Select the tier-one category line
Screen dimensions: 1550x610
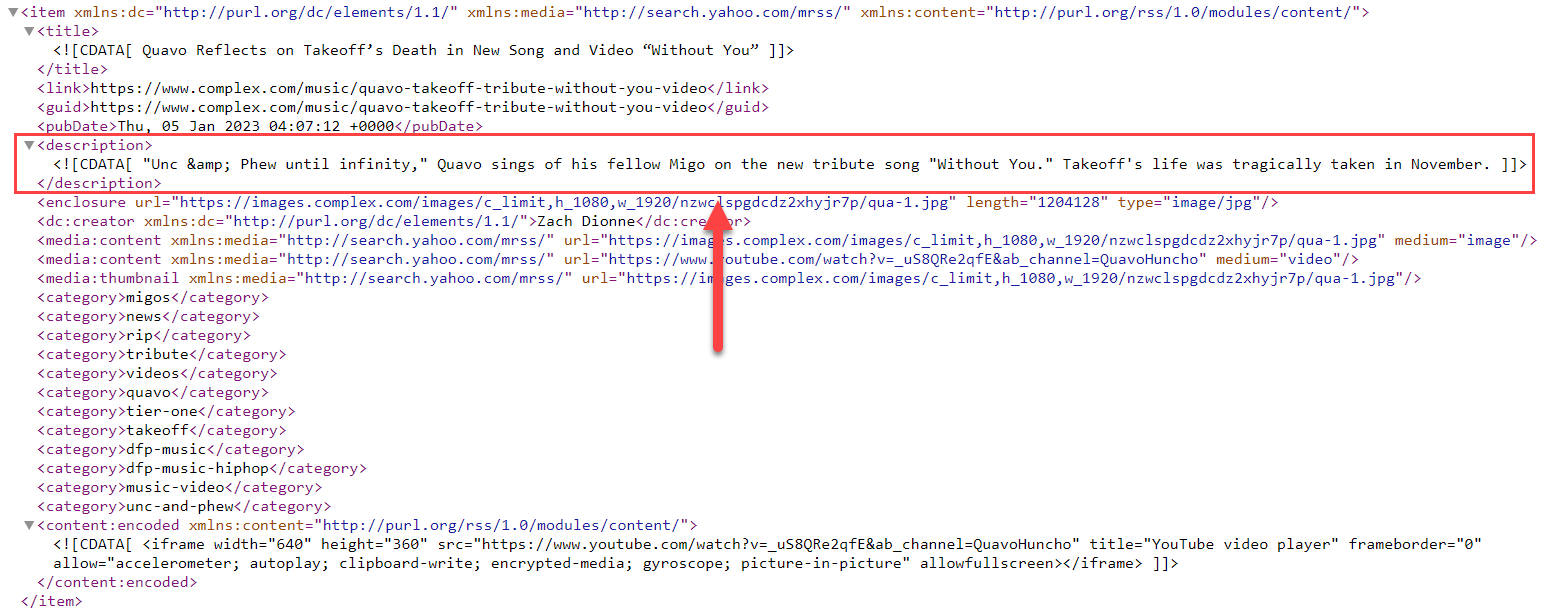[x=166, y=412]
